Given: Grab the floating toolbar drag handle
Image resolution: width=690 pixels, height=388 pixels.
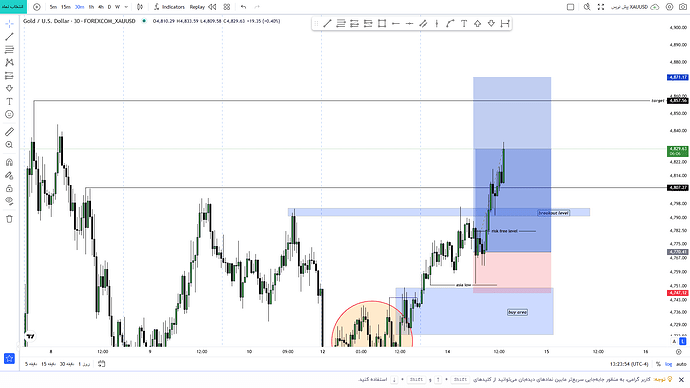Looking at the screenshot, I should [x=316, y=24].
